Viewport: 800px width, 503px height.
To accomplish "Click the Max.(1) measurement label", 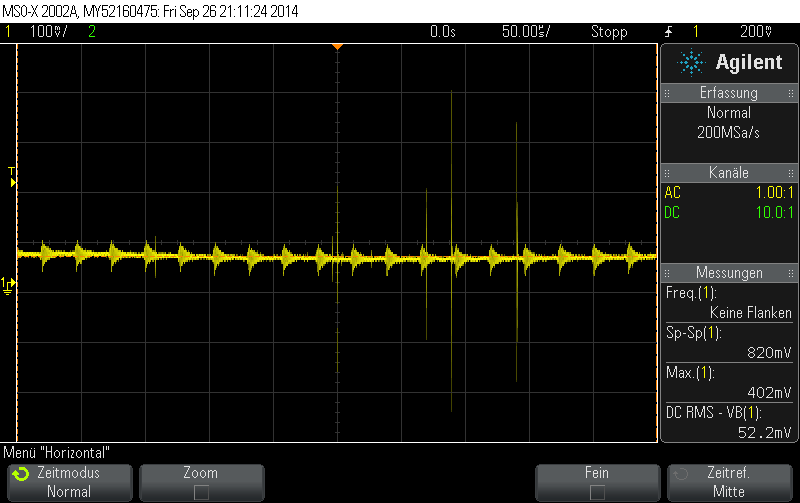I will 690,373.
